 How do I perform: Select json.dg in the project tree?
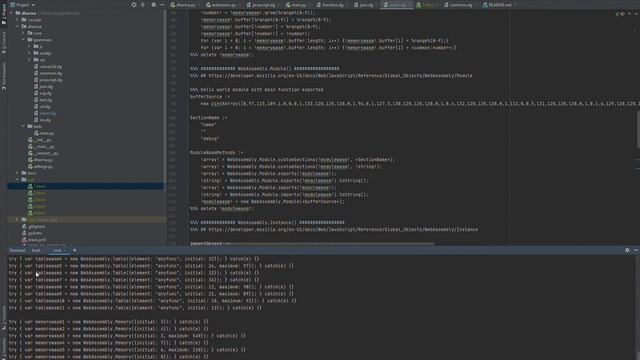tap(44, 87)
